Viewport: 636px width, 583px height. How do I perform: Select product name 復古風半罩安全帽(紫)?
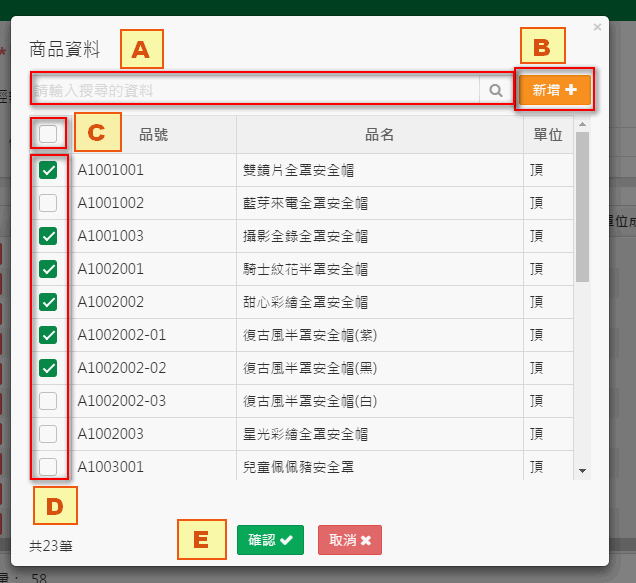[x=310, y=336]
